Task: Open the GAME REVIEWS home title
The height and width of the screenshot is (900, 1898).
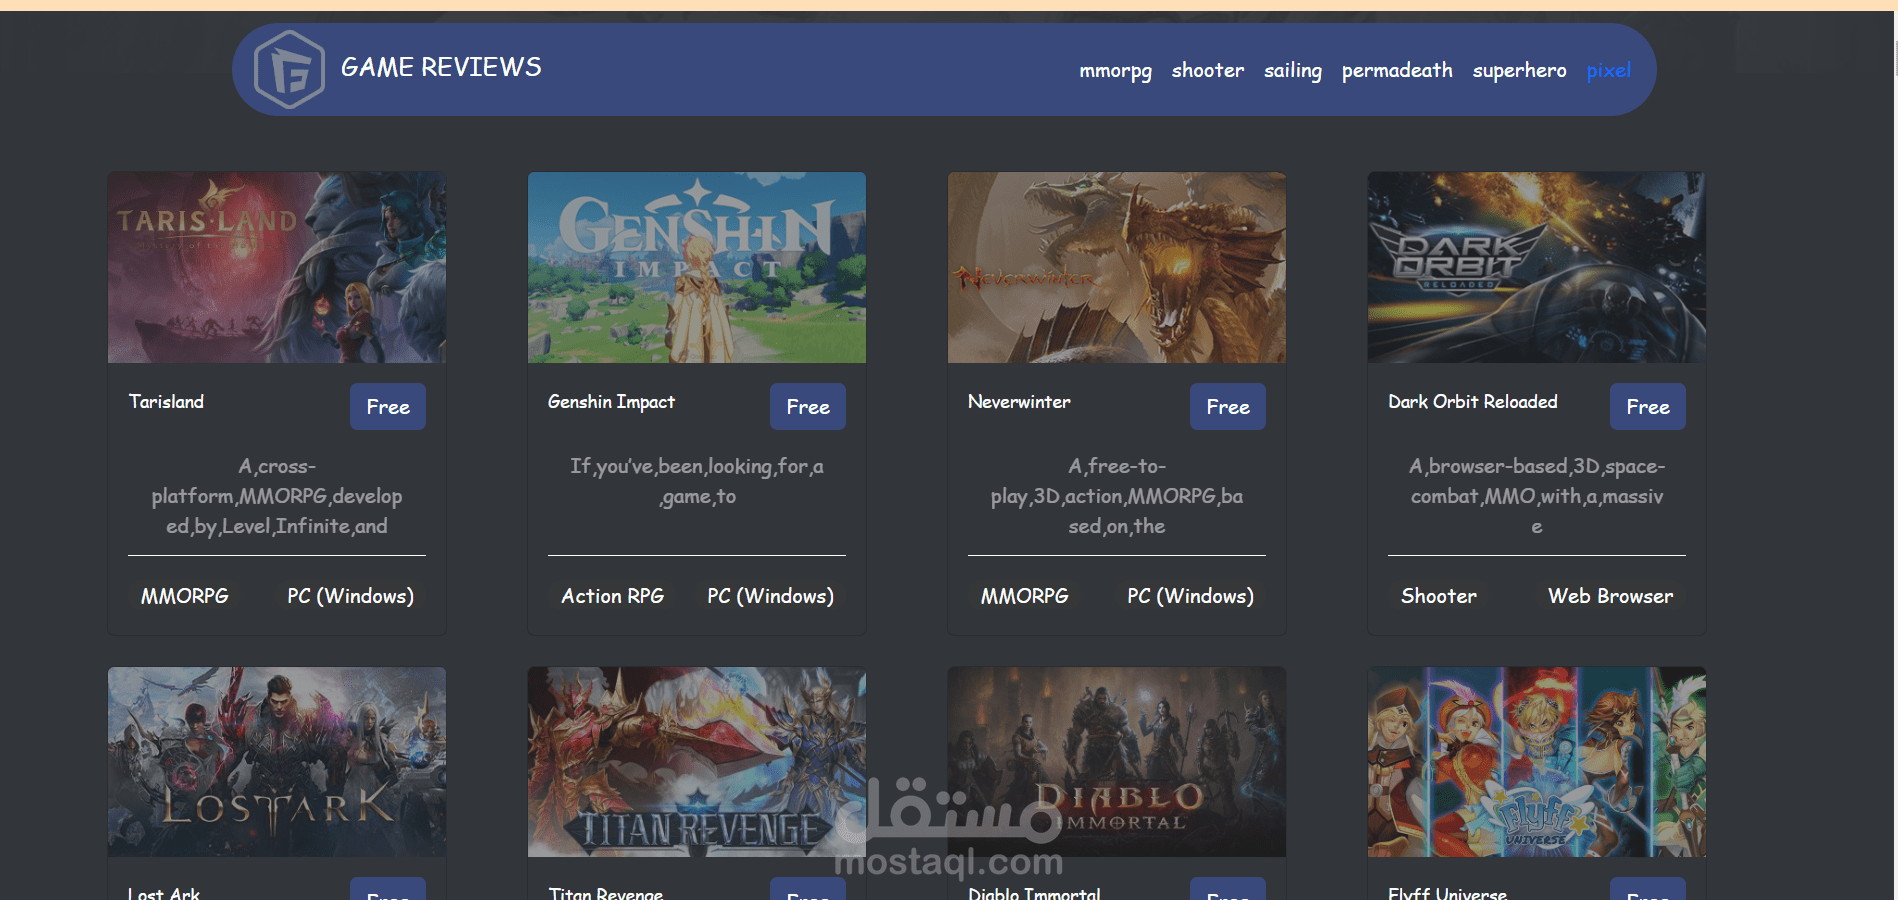Action: tap(441, 67)
